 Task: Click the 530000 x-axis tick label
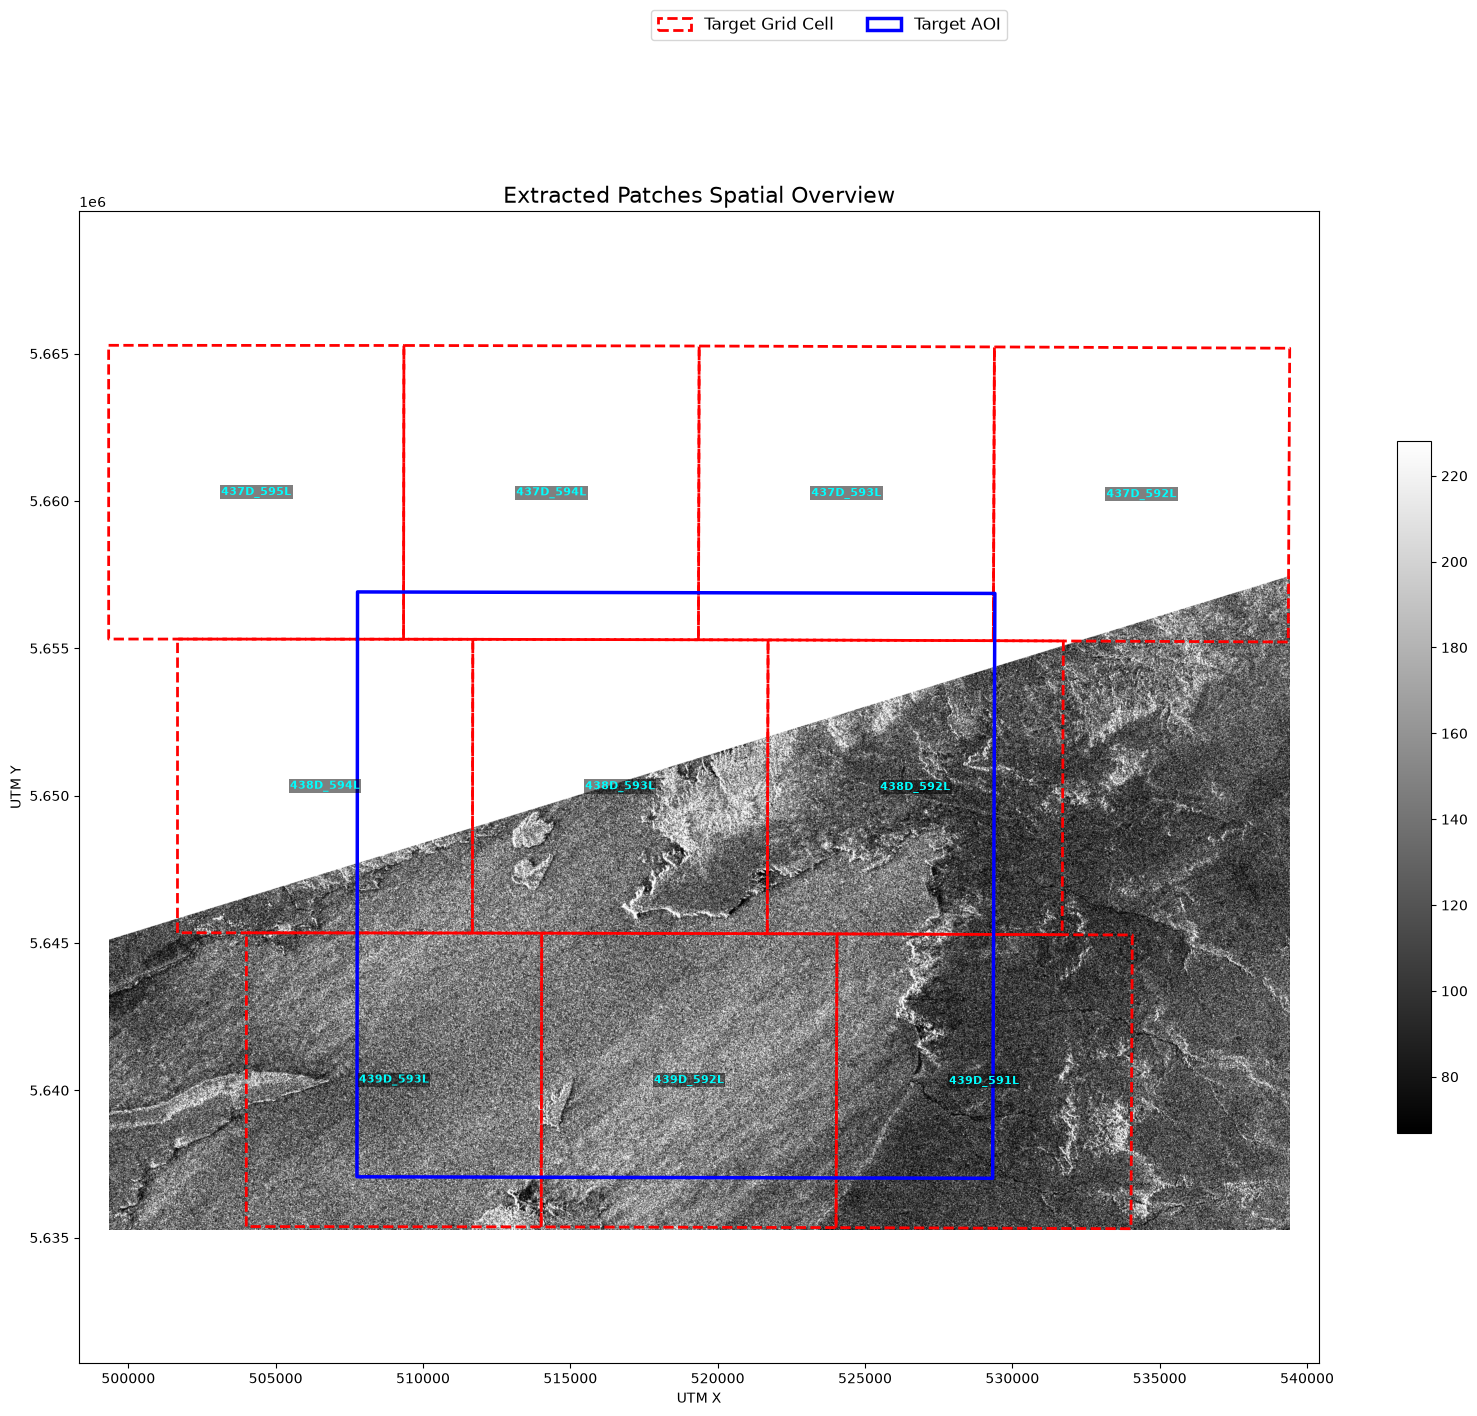point(1012,1378)
